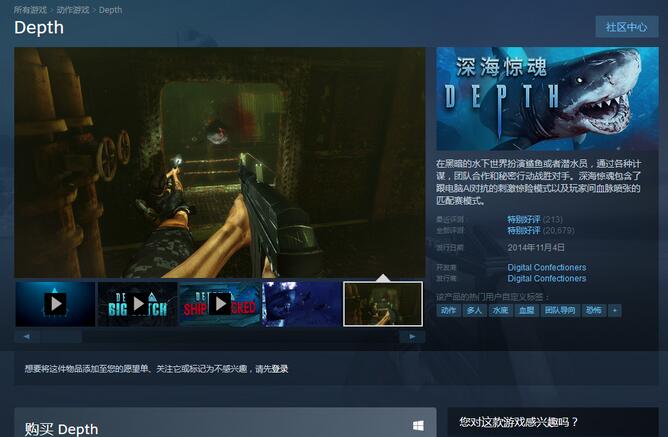Expand more tags with plus button

615,311
